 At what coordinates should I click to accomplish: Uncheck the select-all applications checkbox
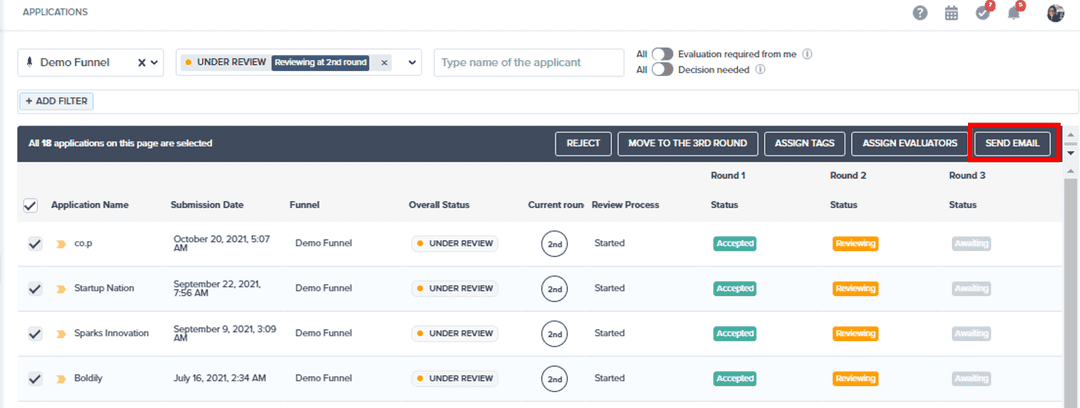click(x=30, y=205)
